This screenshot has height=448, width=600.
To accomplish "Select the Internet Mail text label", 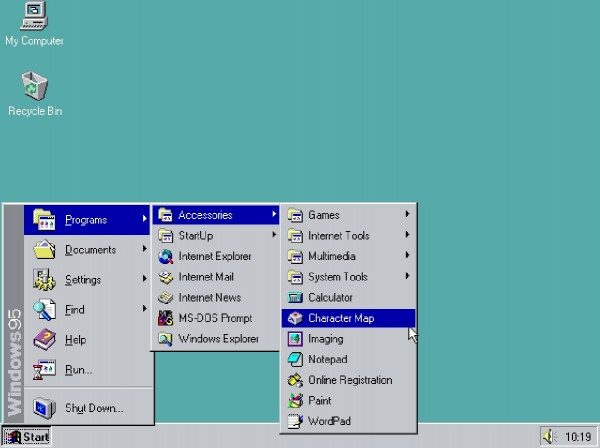I will coord(206,277).
